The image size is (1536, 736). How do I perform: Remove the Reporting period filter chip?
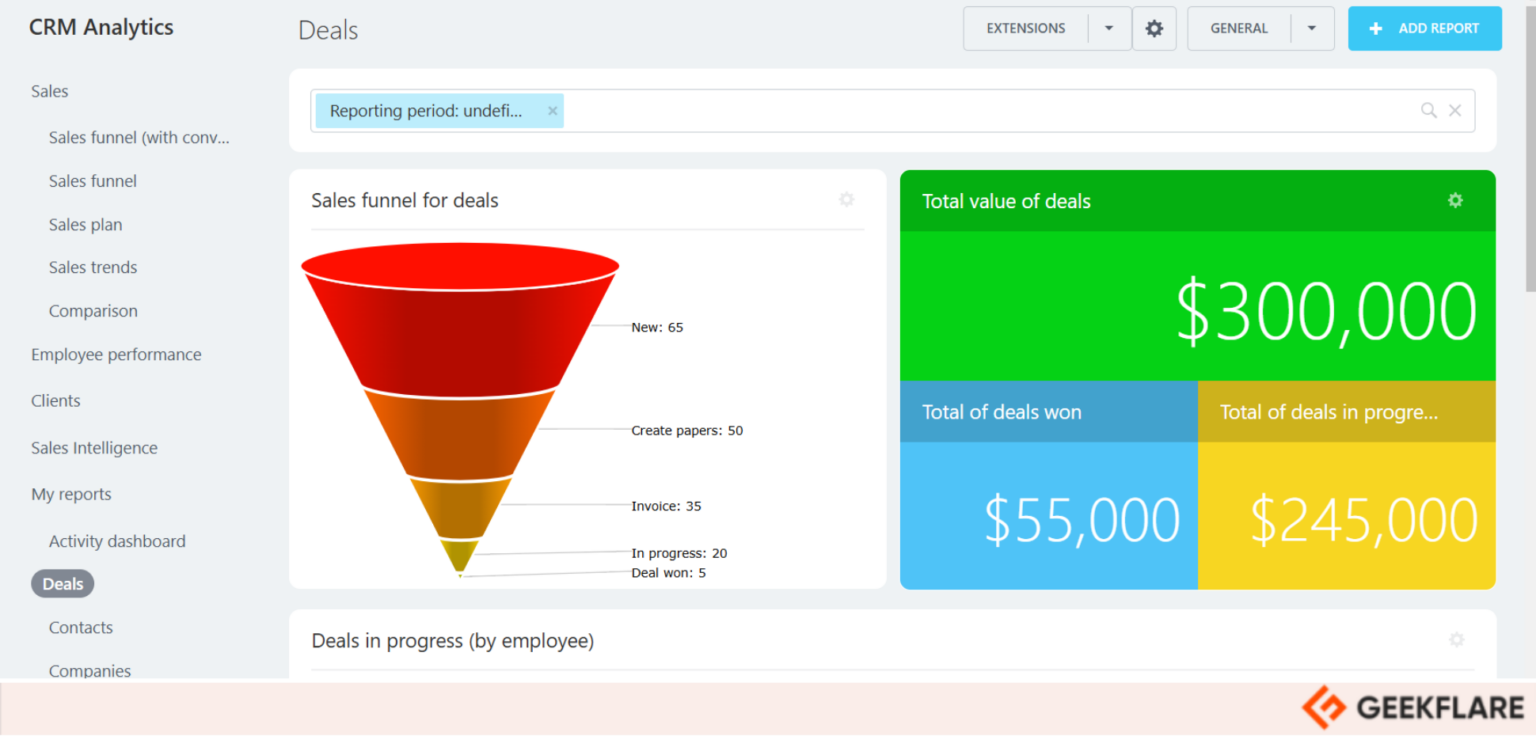coord(552,111)
